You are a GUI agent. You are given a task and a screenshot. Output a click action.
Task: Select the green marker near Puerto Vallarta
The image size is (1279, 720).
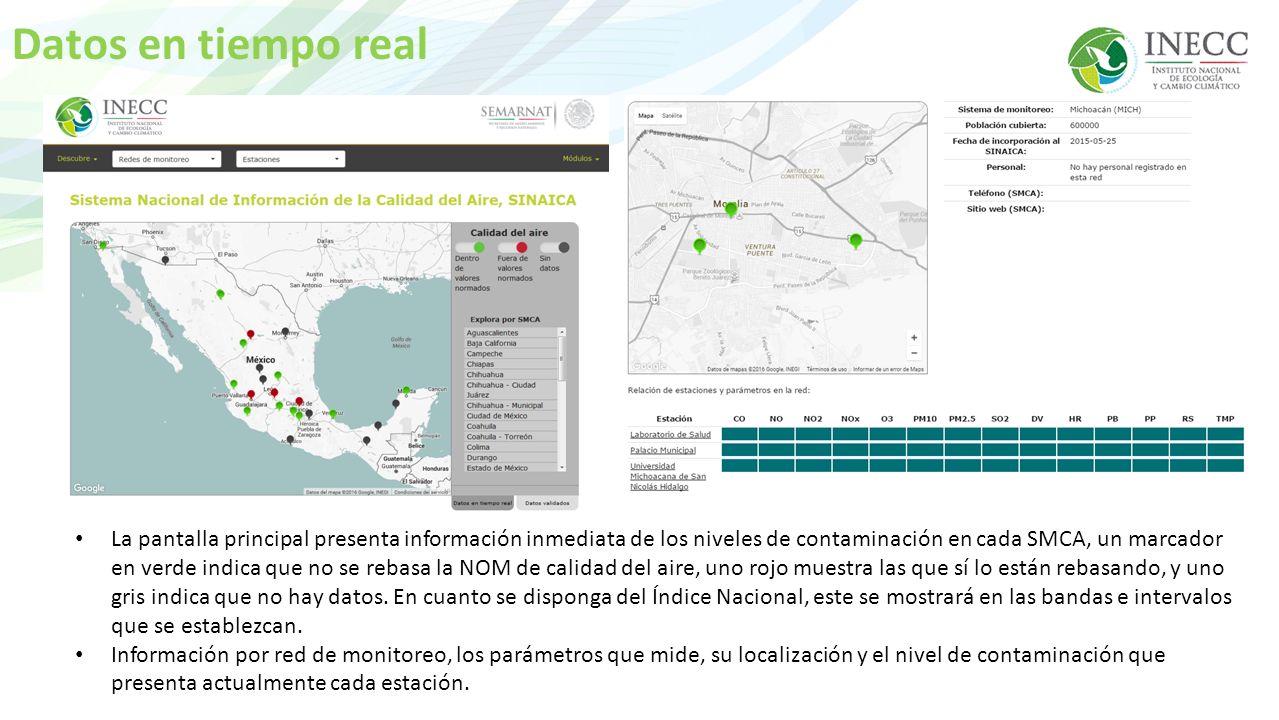pos(233,383)
